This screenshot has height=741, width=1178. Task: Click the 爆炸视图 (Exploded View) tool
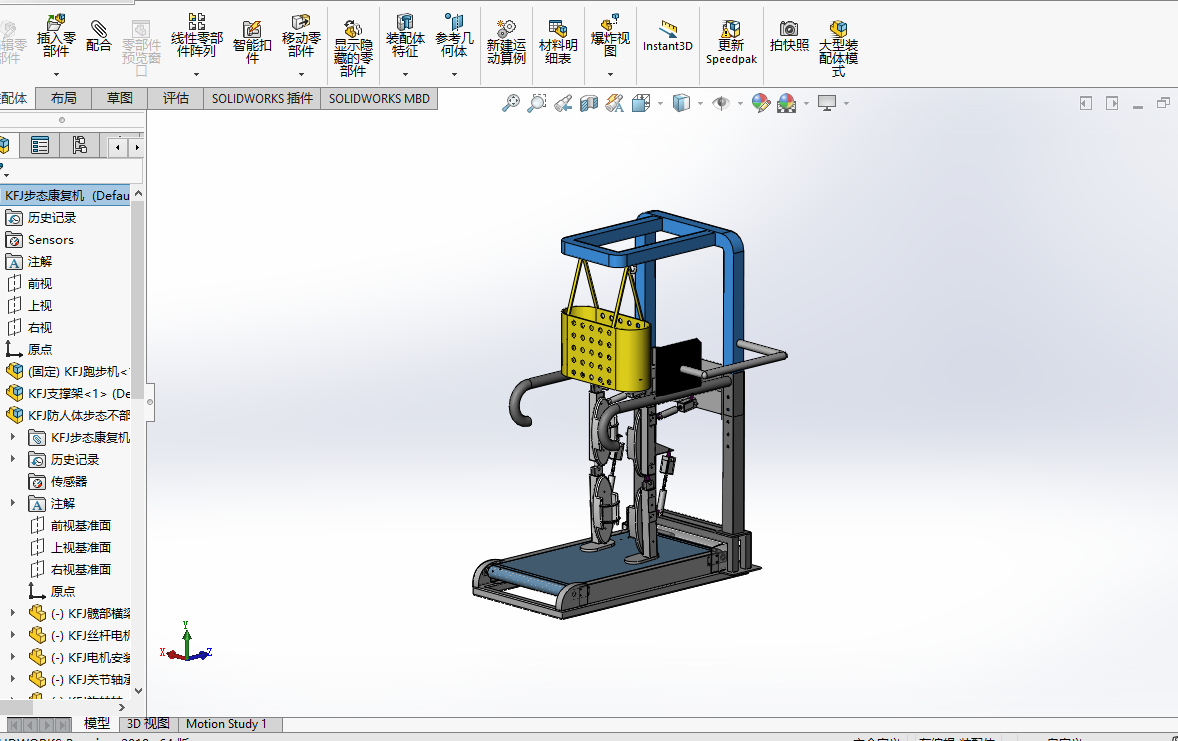pos(610,36)
